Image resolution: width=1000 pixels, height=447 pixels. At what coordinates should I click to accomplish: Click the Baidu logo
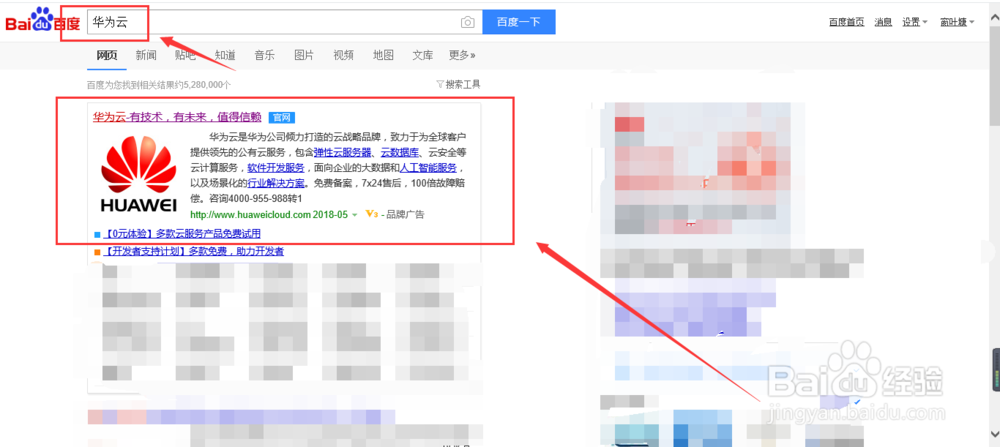click(x=43, y=21)
